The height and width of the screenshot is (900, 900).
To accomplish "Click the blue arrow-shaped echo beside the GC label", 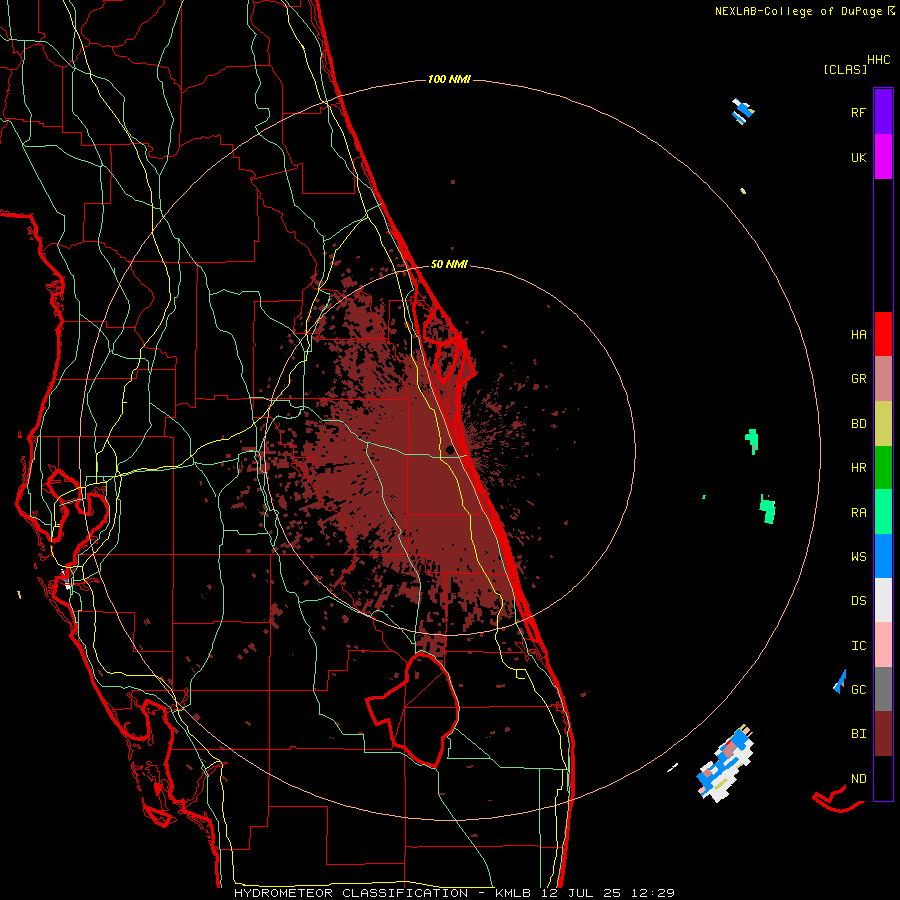I will [840, 682].
